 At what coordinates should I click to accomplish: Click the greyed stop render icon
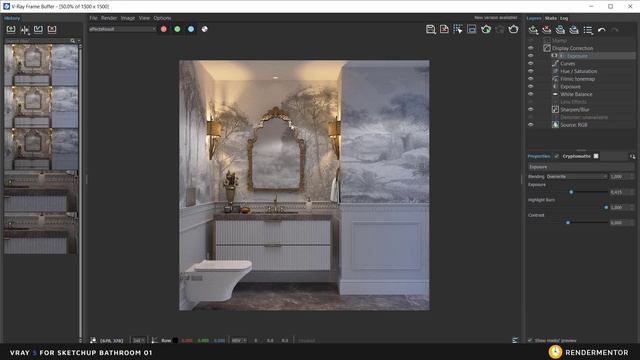click(500, 29)
